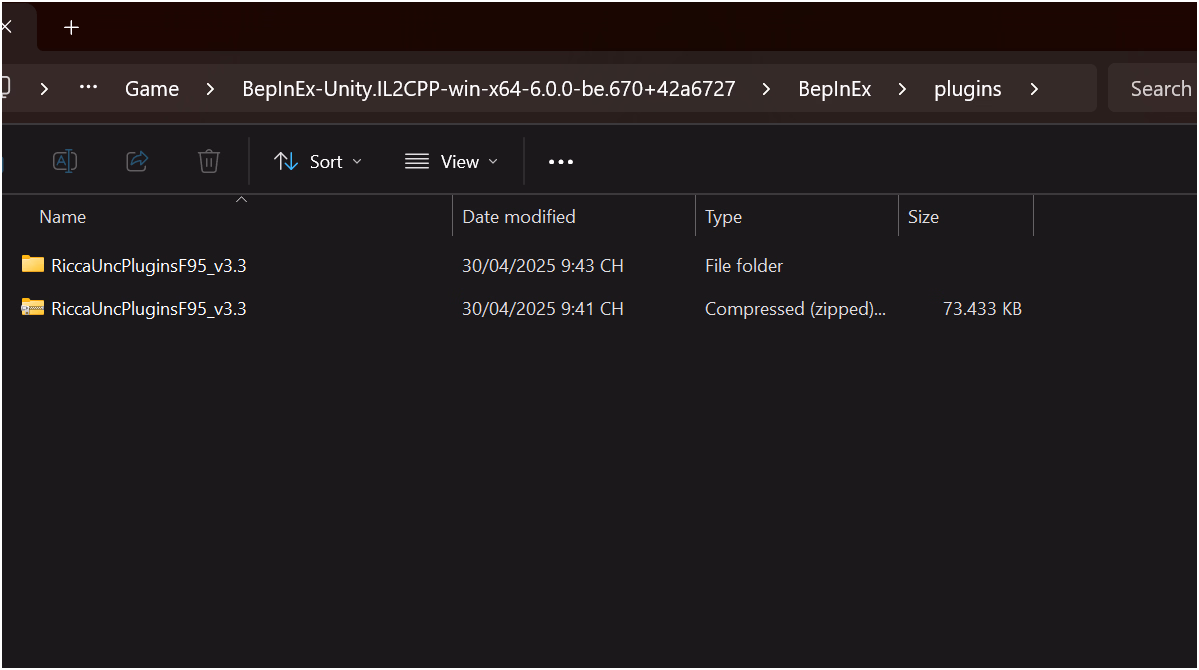
Task: Click the Rename icon in toolbar
Action: pyautogui.click(x=65, y=161)
